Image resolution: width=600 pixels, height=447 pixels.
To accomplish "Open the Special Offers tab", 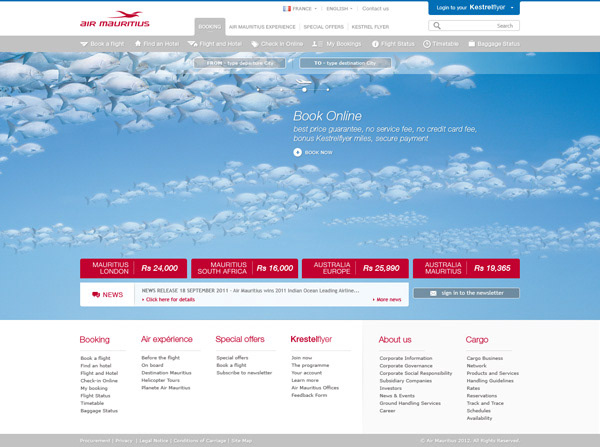I will click(x=323, y=27).
